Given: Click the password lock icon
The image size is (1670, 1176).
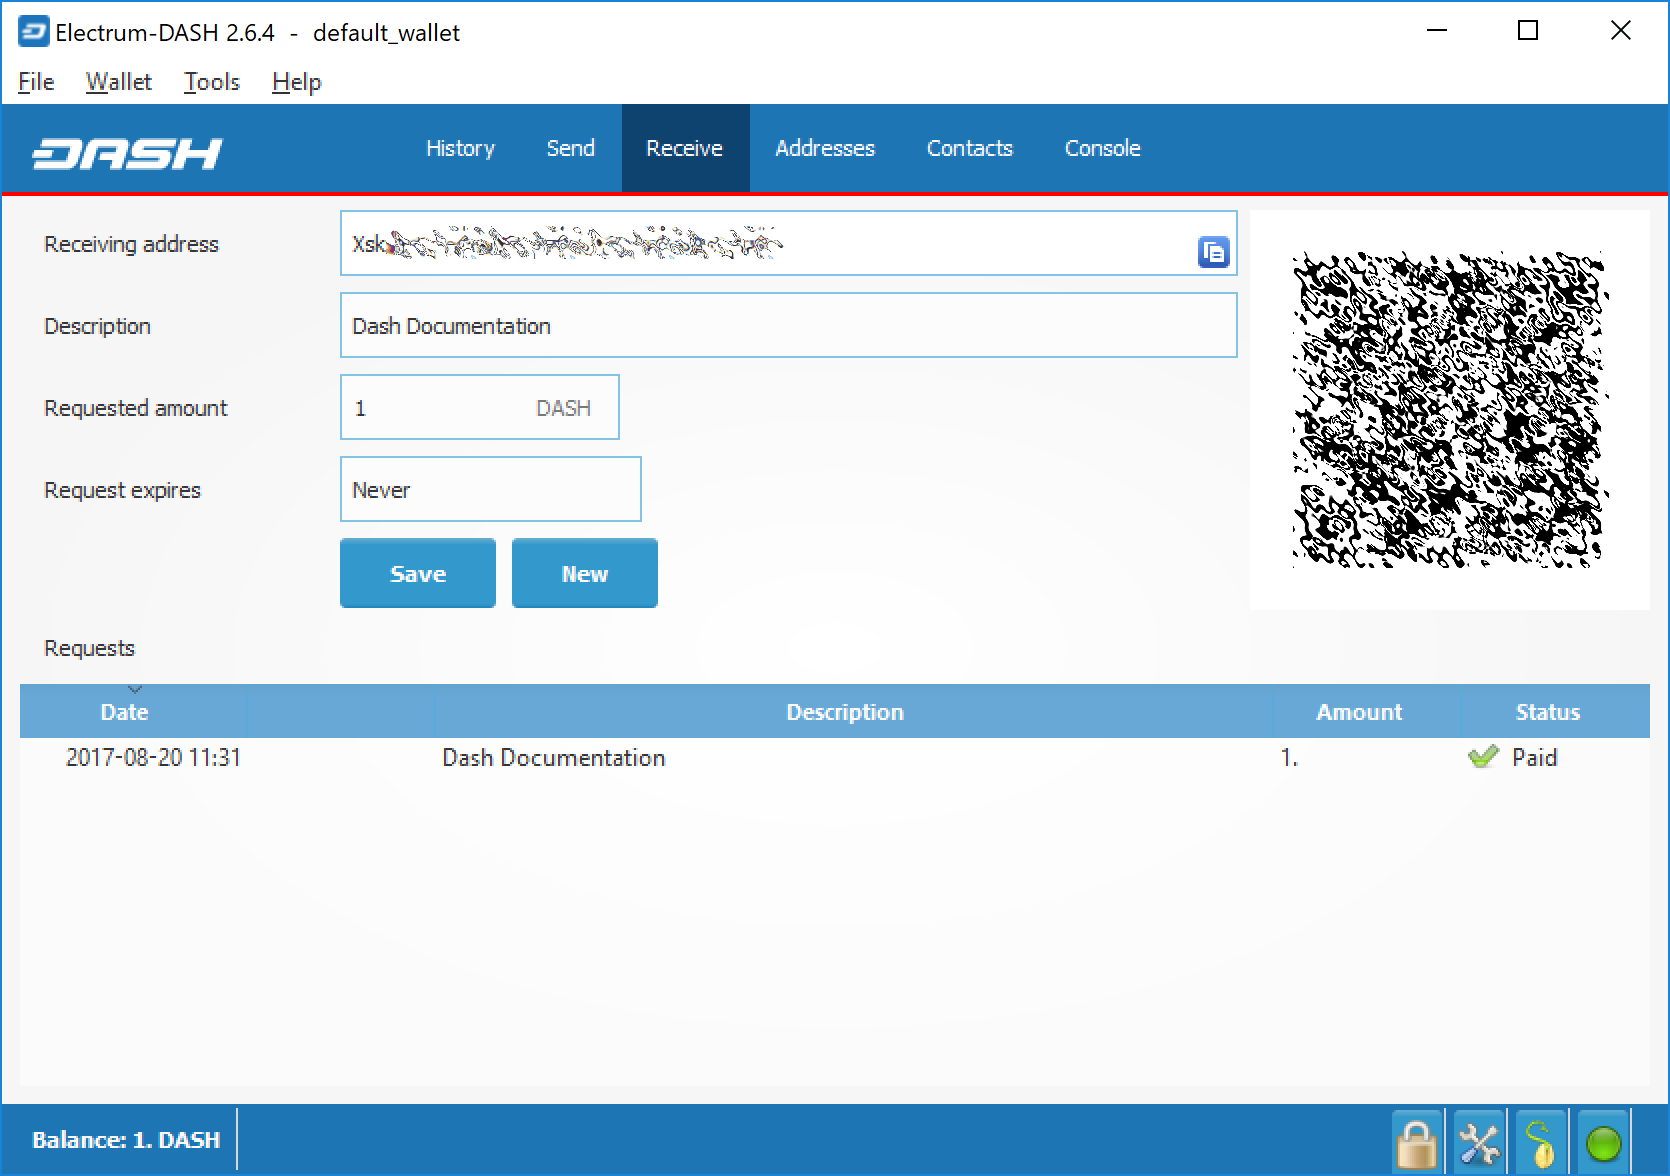Looking at the screenshot, I should click(x=1416, y=1143).
